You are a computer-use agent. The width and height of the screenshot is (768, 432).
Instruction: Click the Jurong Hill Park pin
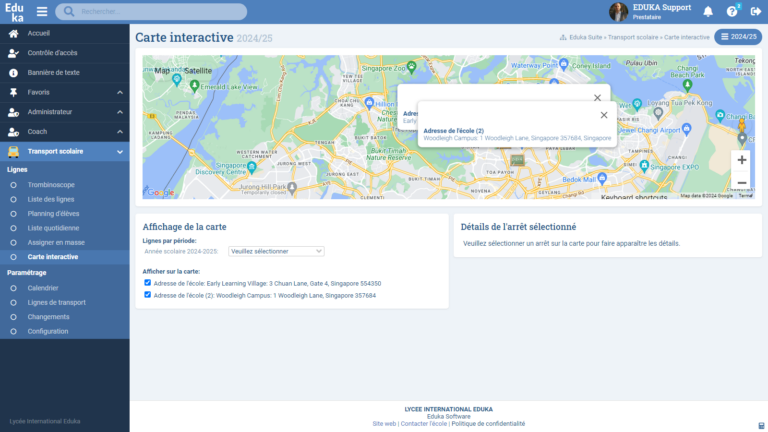(x=292, y=187)
